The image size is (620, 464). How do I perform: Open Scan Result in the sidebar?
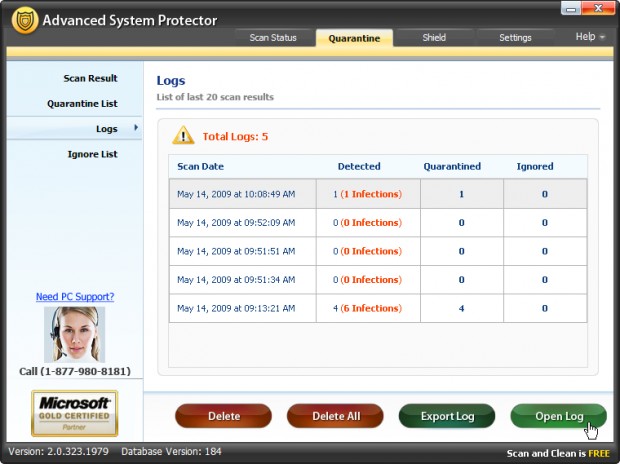[91, 78]
